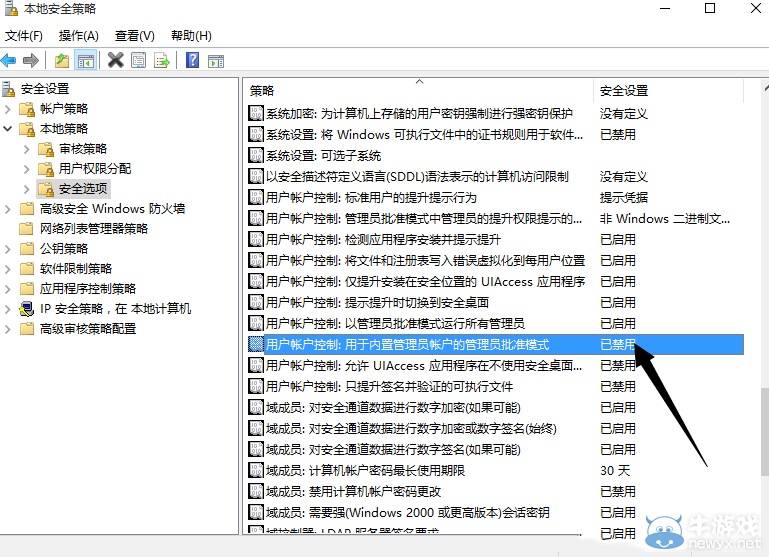Click the Delete (X) toolbar icon
This screenshot has height=557, width=769.
point(116,60)
